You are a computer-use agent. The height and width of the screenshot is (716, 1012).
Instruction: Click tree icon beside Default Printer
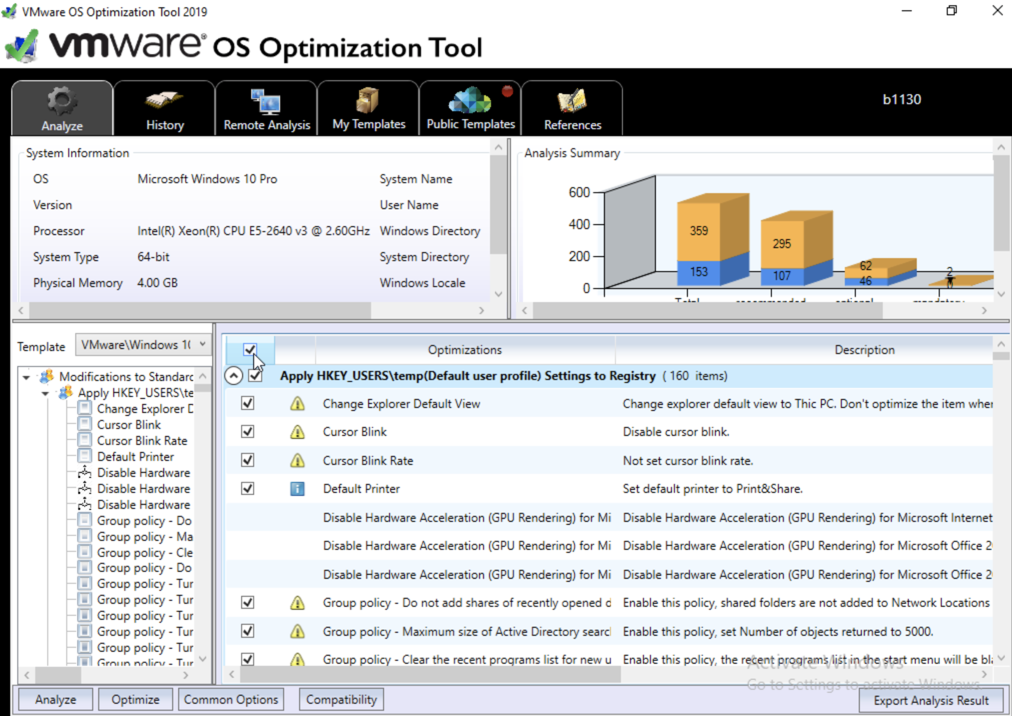coord(85,456)
